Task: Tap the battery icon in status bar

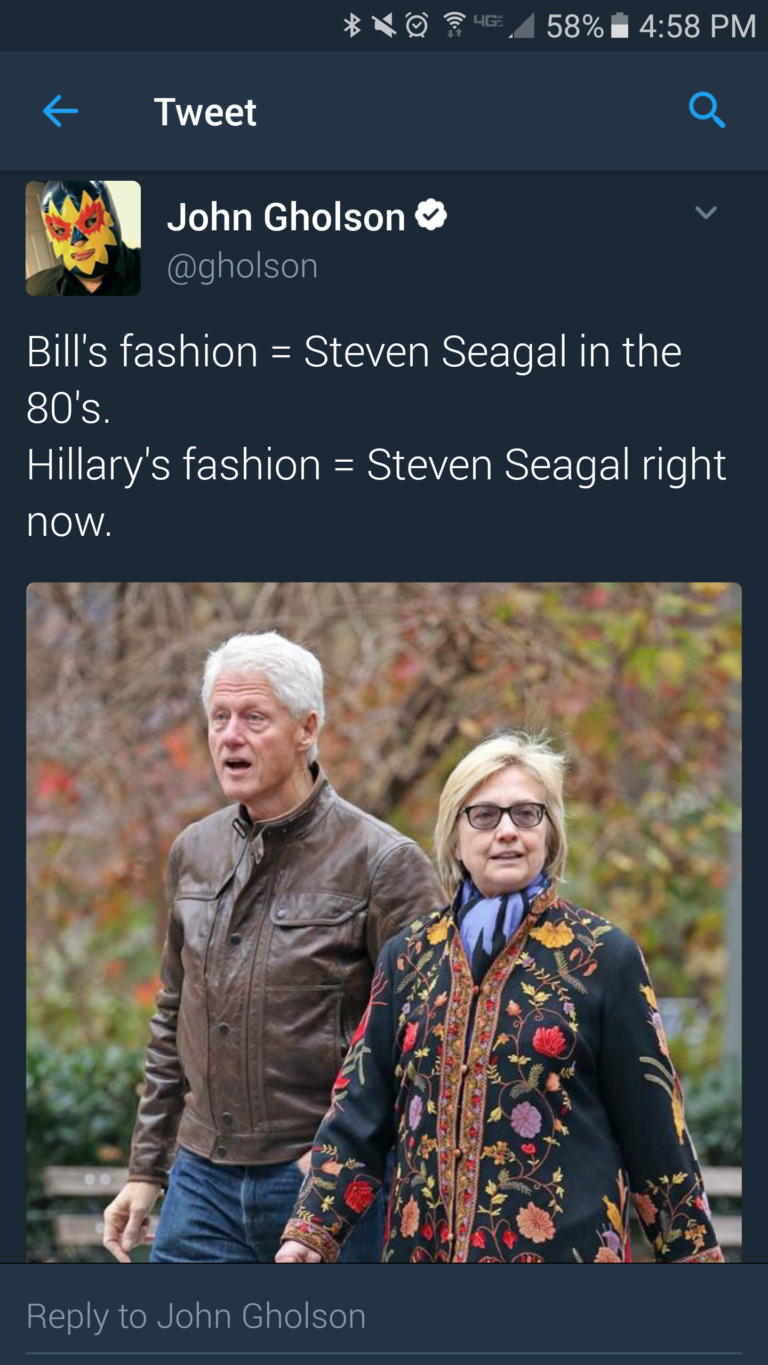Action: (x=620, y=26)
